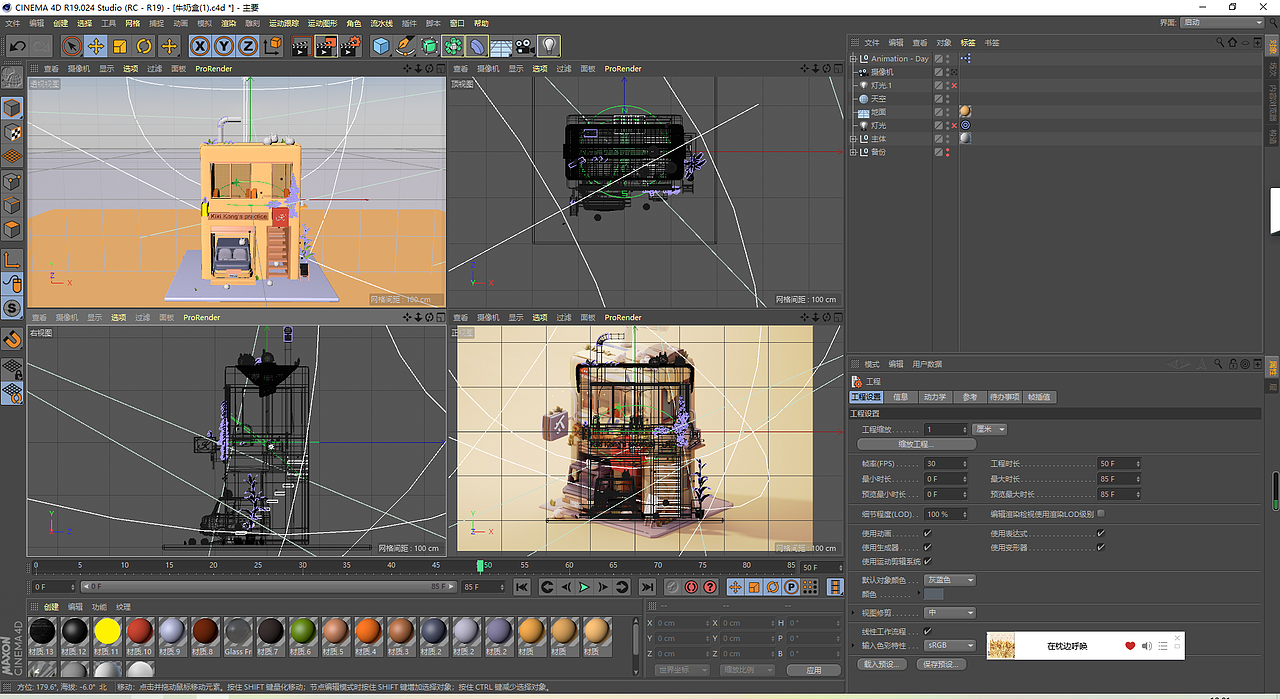The image size is (1280, 699).
Task: Toggle 使用变形器 checkbox
Action: (x=1101, y=548)
